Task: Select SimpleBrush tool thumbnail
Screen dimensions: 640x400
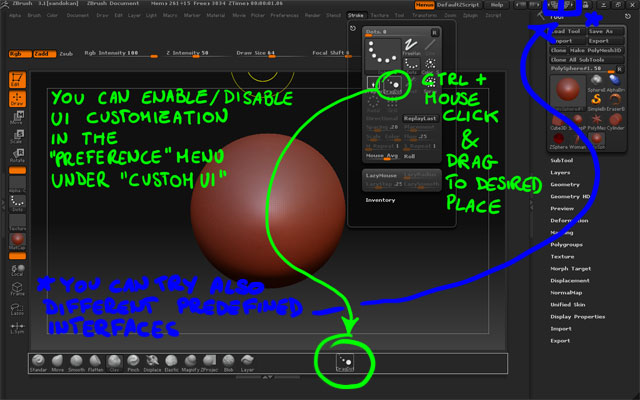Action: tap(596, 102)
